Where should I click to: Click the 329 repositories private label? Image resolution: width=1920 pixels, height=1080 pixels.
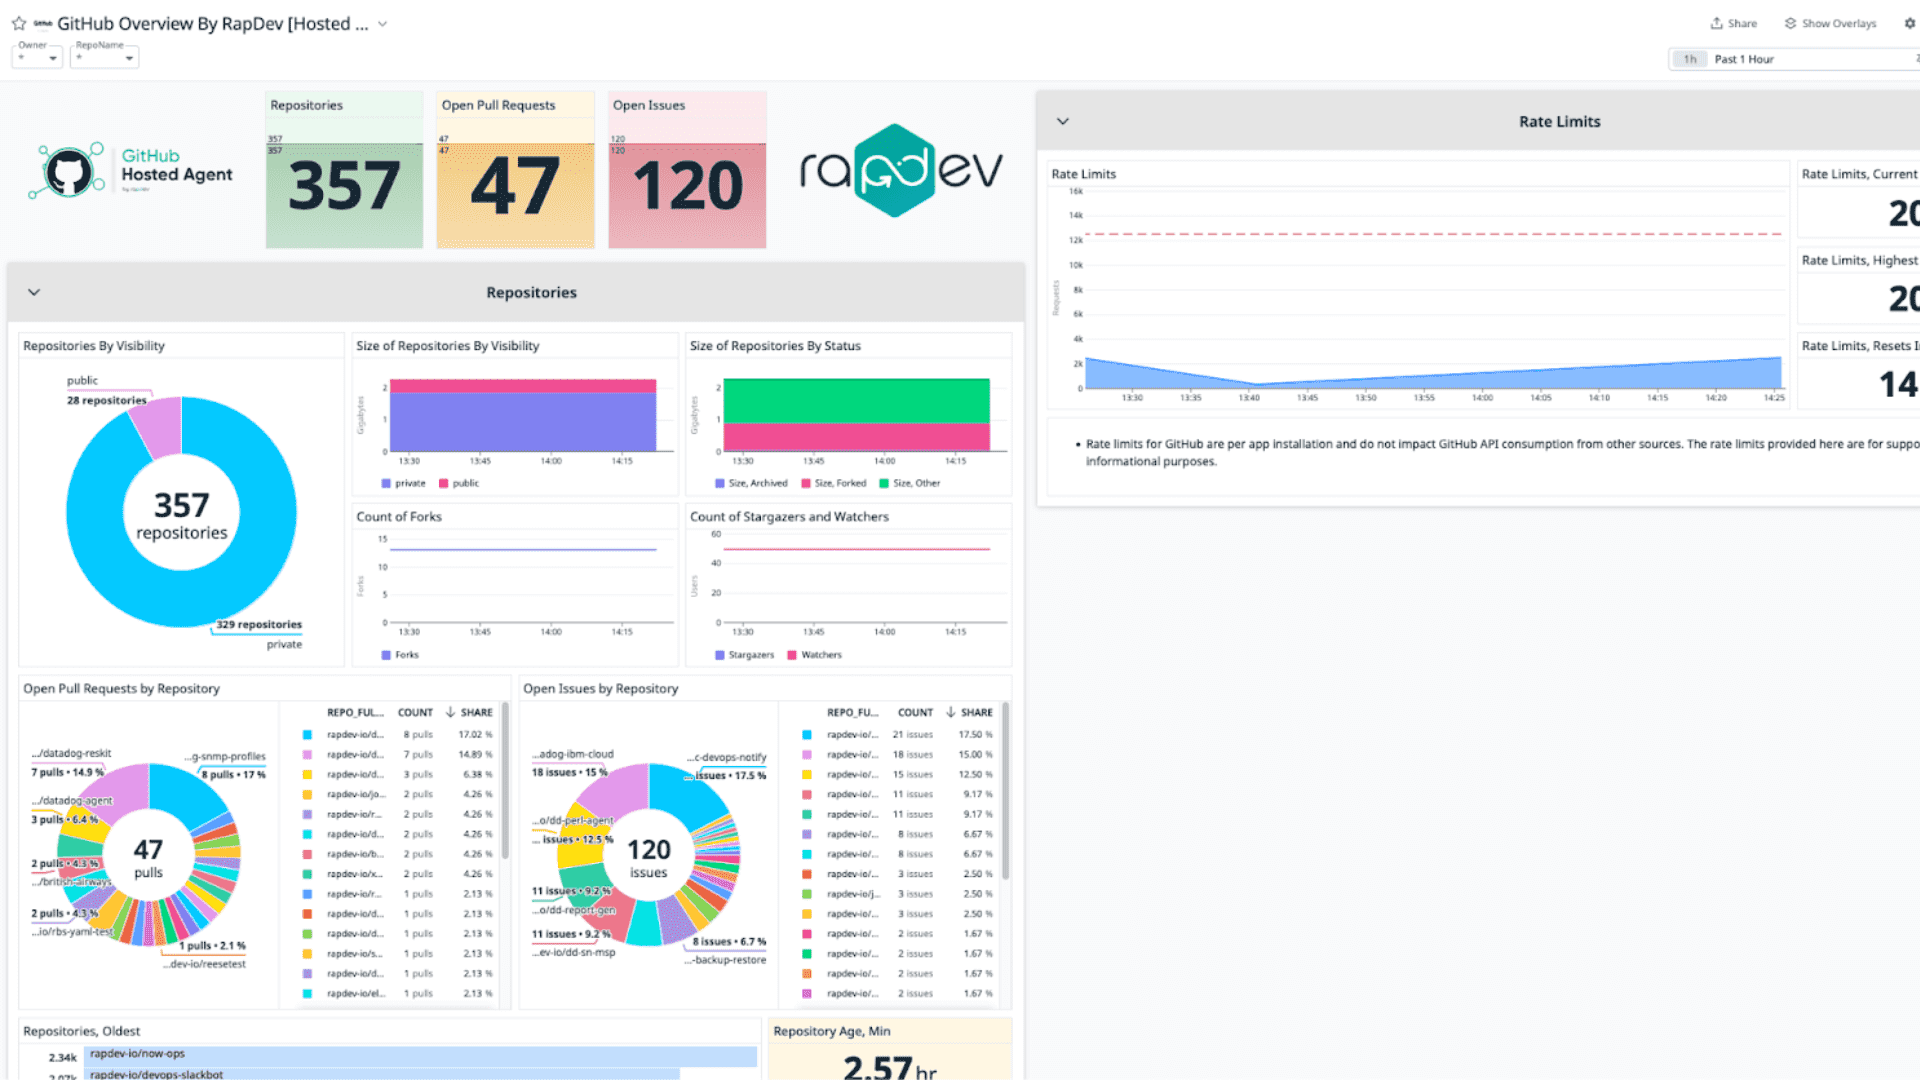tap(259, 625)
